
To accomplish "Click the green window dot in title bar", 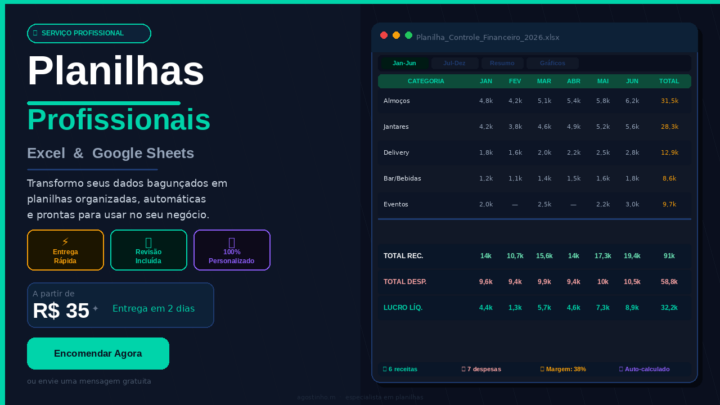I will [x=408, y=36].
